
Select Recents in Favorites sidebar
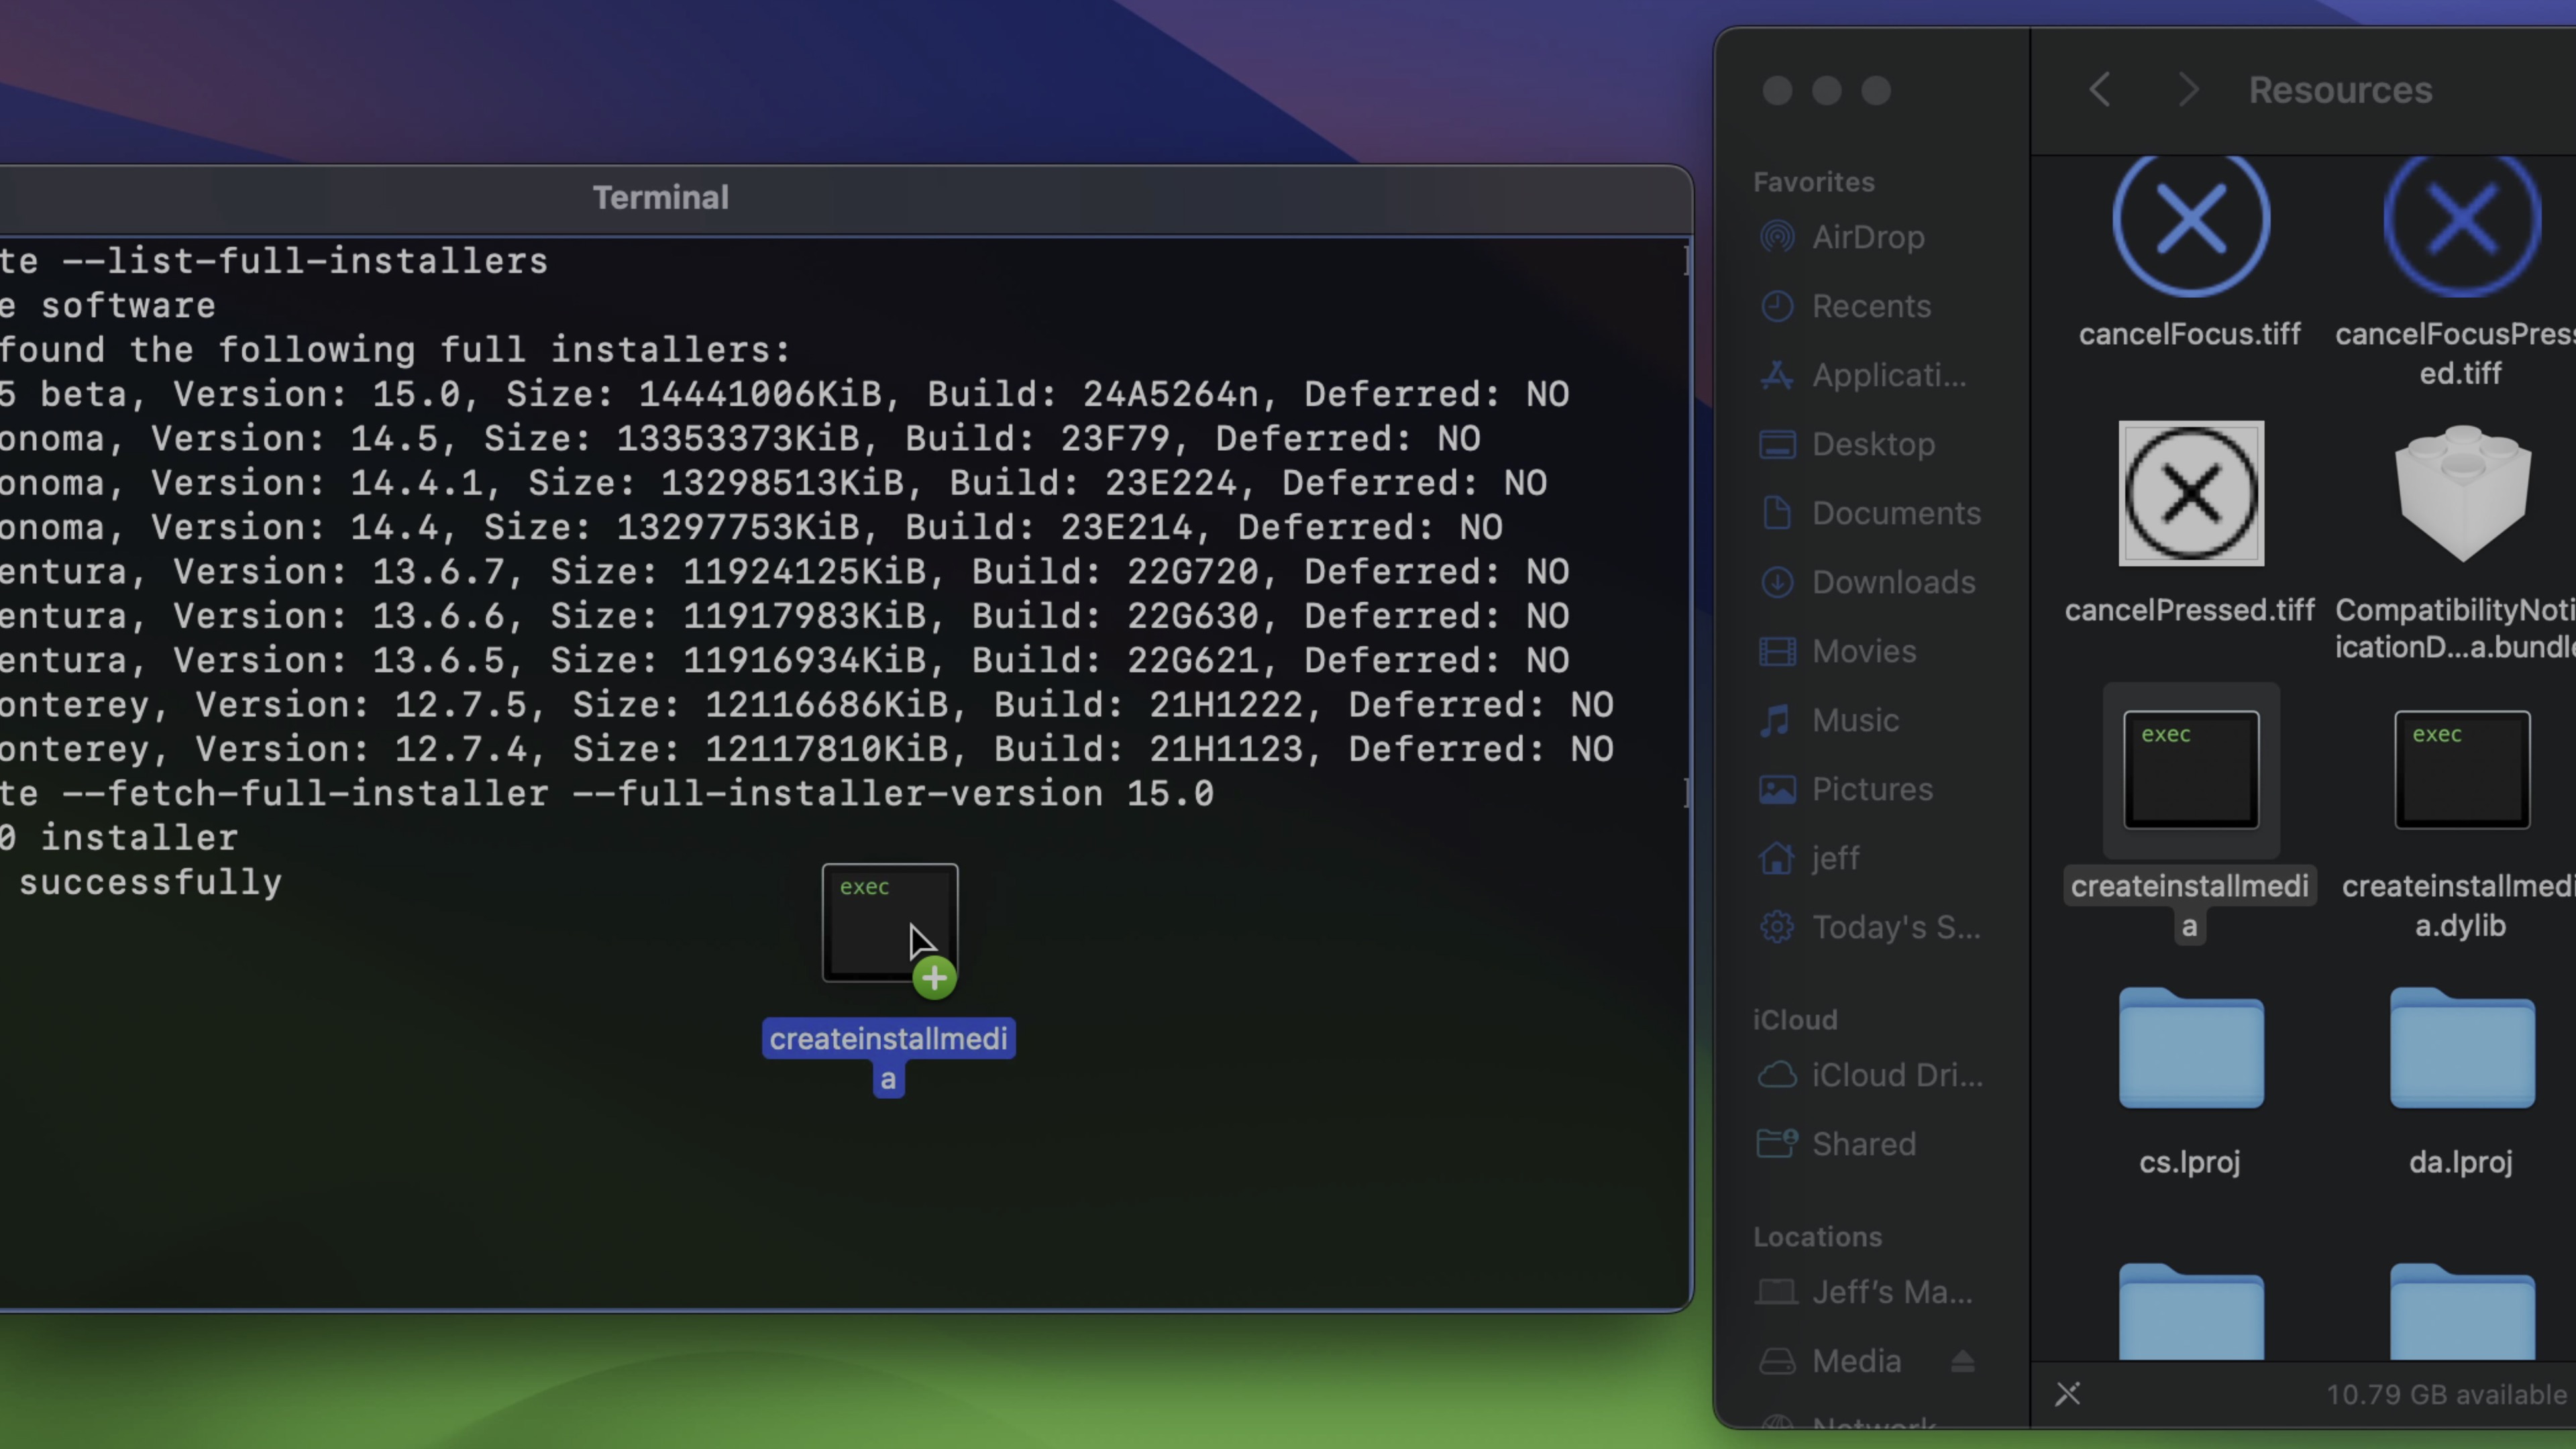[1870, 306]
